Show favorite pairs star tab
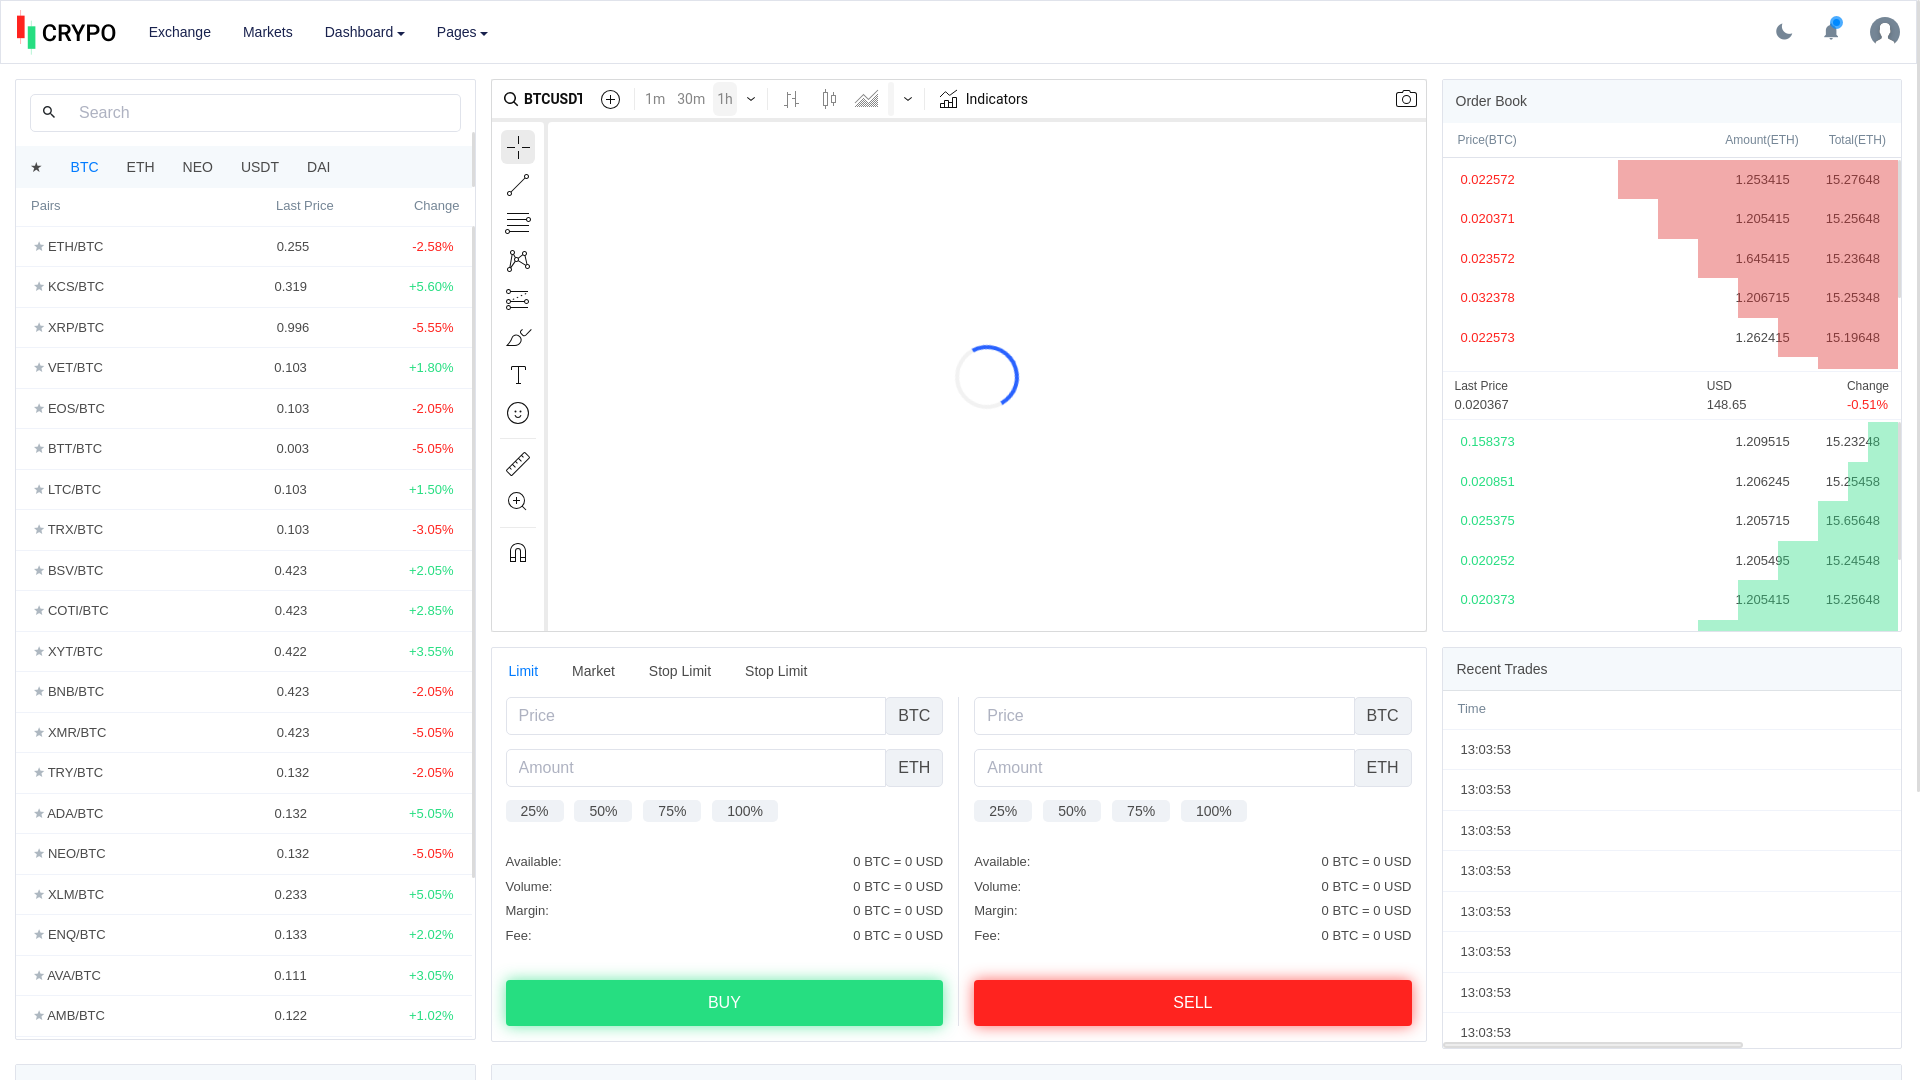Image resolution: width=1920 pixels, height=1080 pixels. point(36,167)
